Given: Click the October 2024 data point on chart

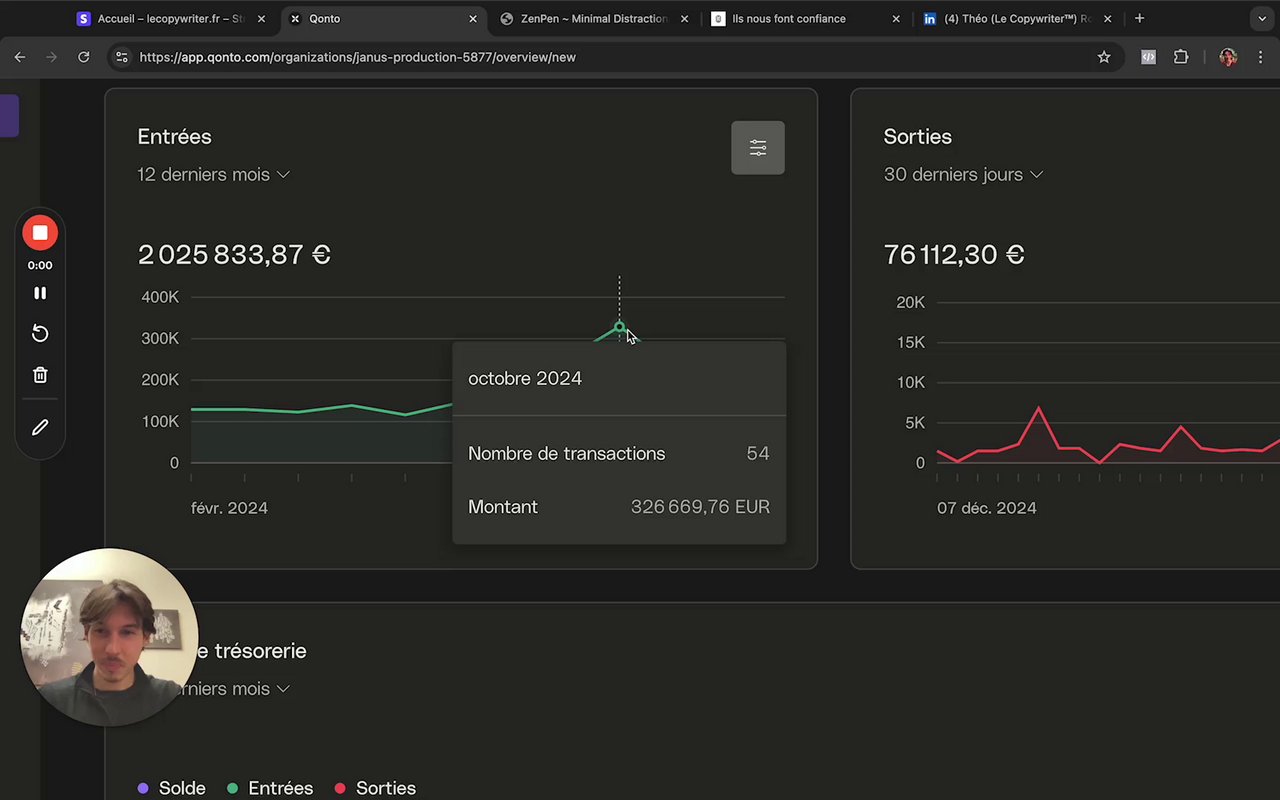Looking at the screenshot, I should point(619,327).
